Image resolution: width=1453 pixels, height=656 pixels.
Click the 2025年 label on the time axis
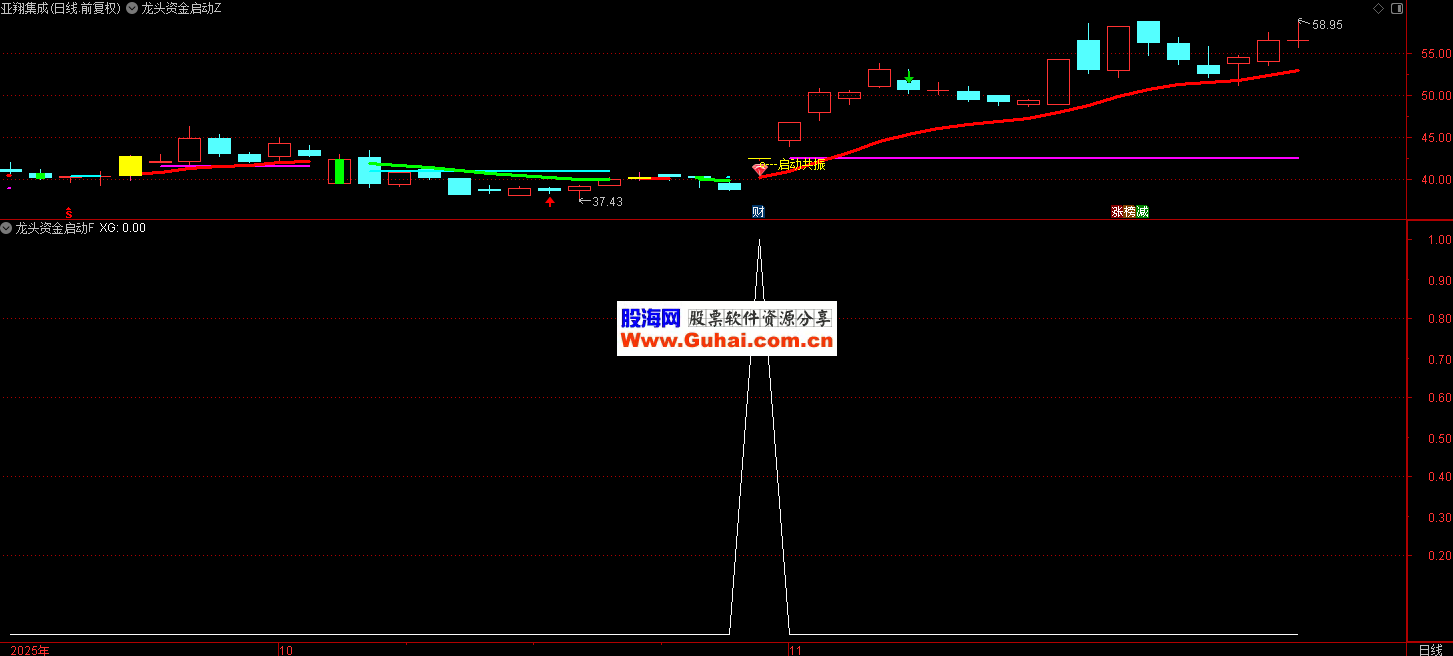pos(30,650)
